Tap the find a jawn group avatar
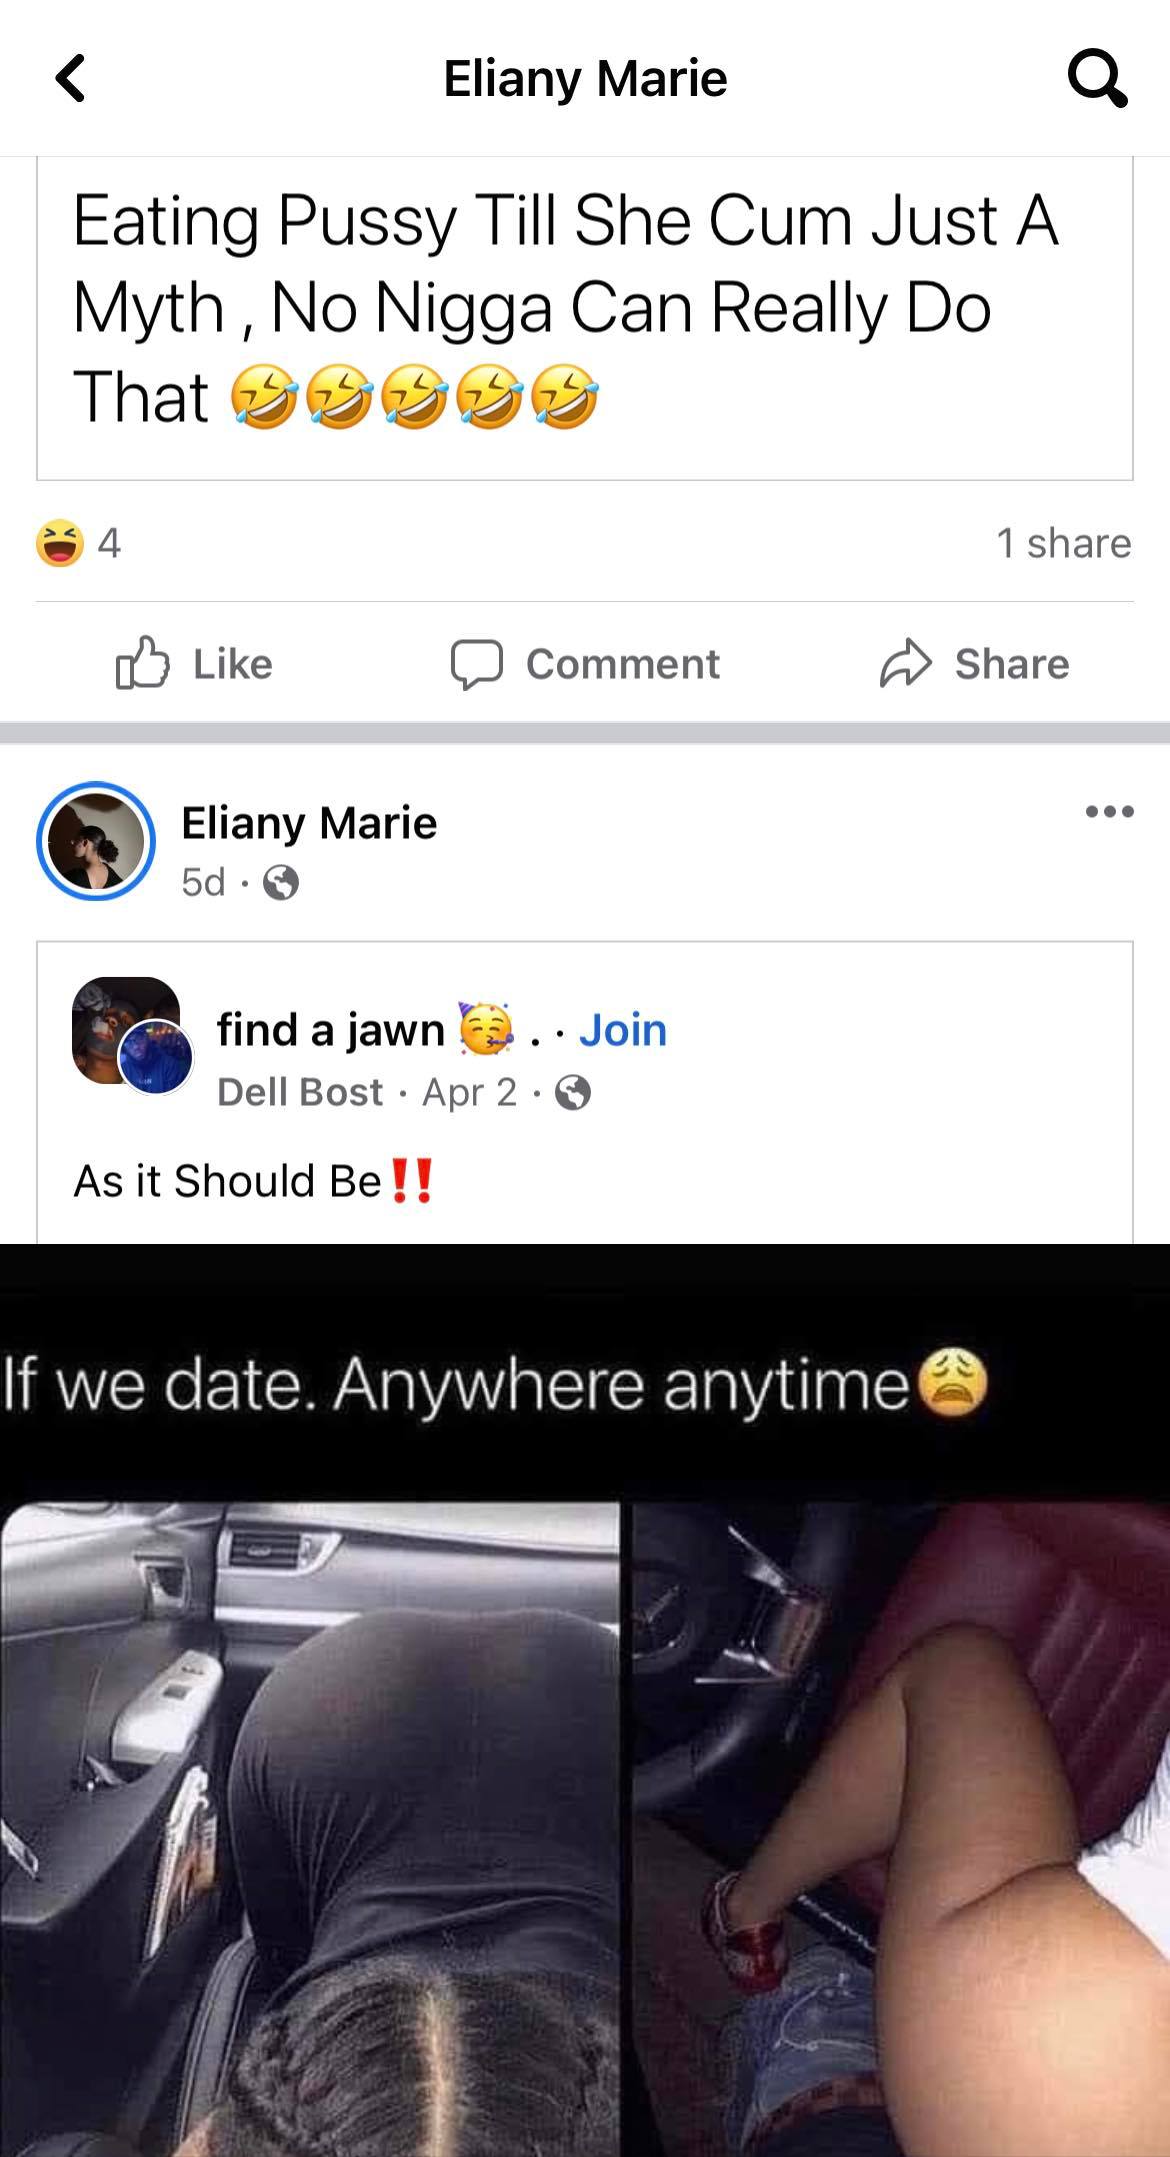This screenshot has height=2157, width=1170. [x=127, y=1032]
